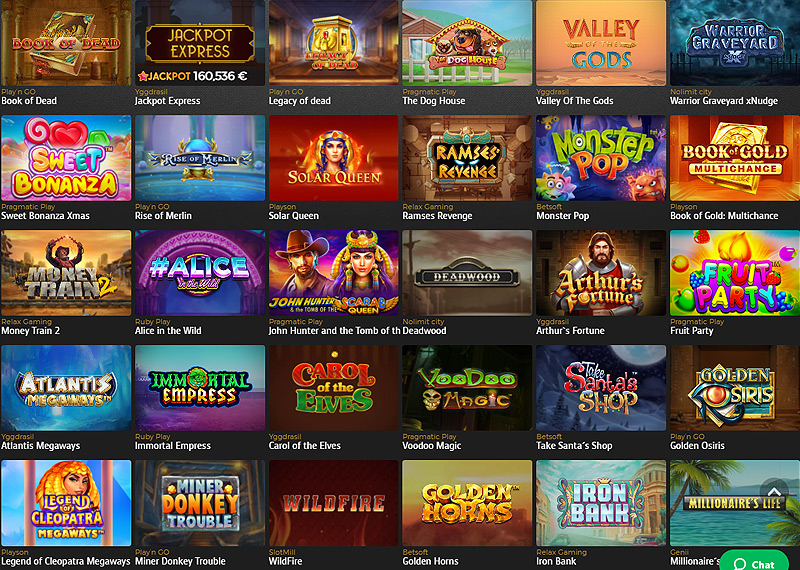The width and height of the screenshot is (800, 570).
Task: Click the Legacy of dead thumbnail
Action: (x=334, y=42)
